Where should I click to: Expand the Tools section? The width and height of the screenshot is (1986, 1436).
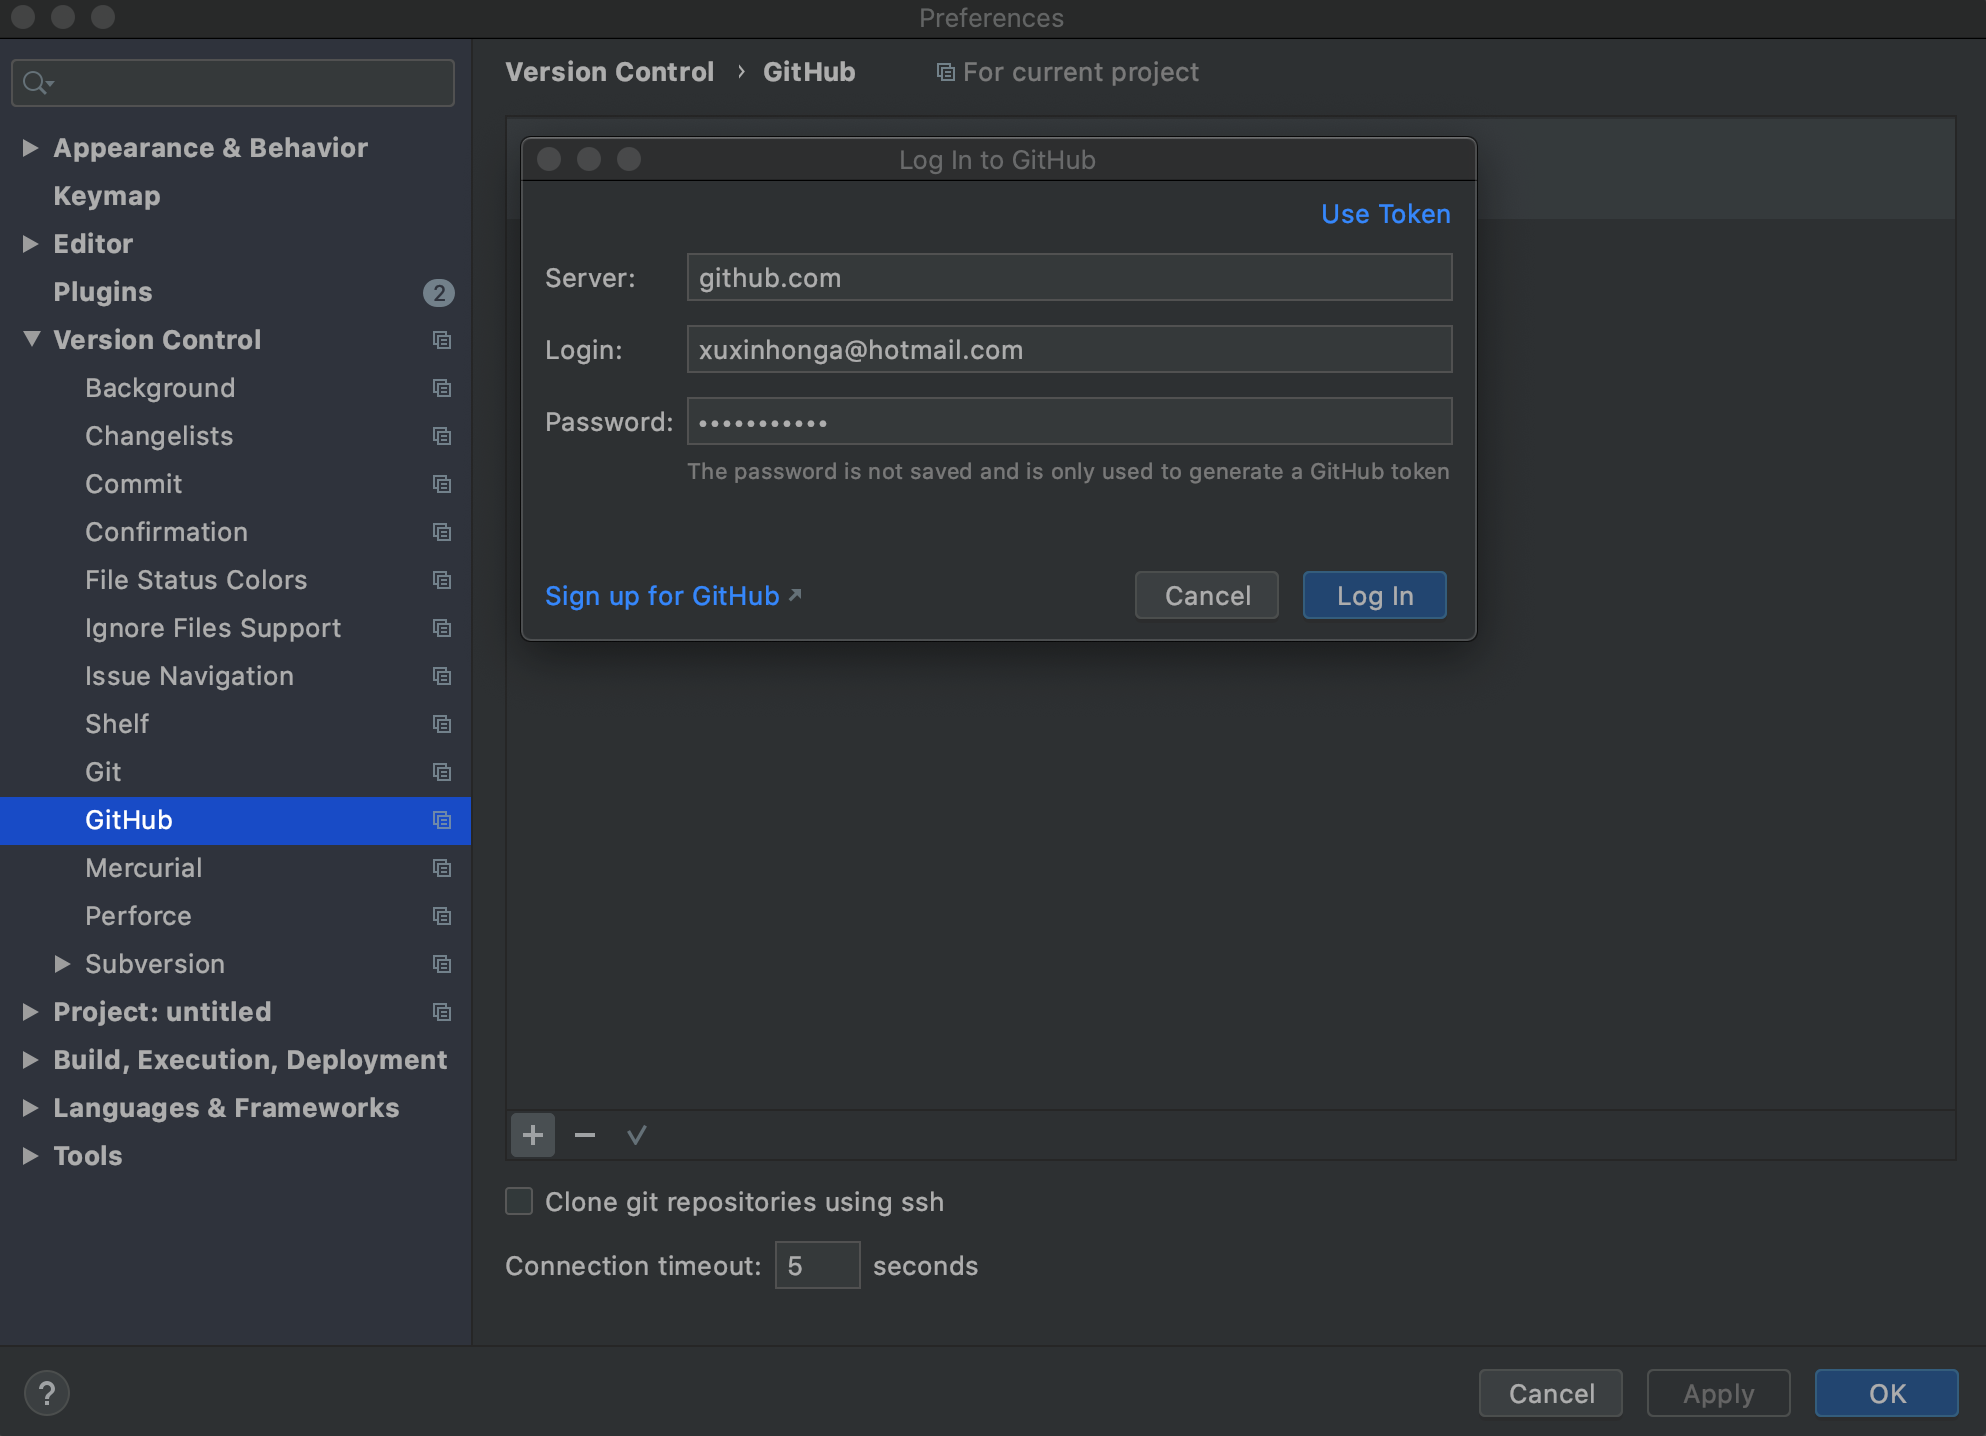tap(30, 1156)
